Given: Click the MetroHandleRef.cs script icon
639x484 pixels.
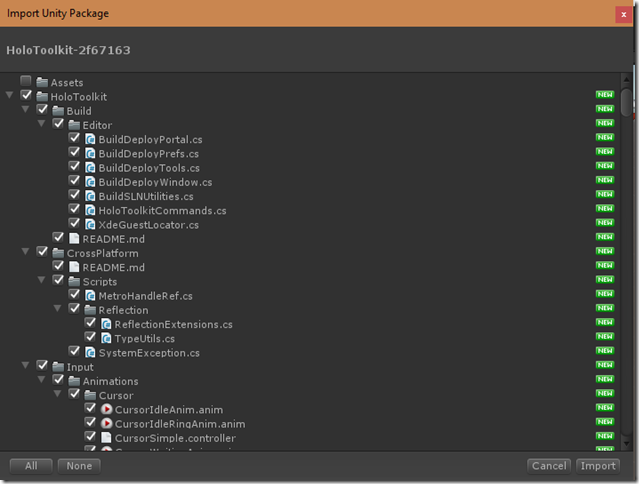Looking at the screenshot, I should pyautogui.click(x=90, y=296).
